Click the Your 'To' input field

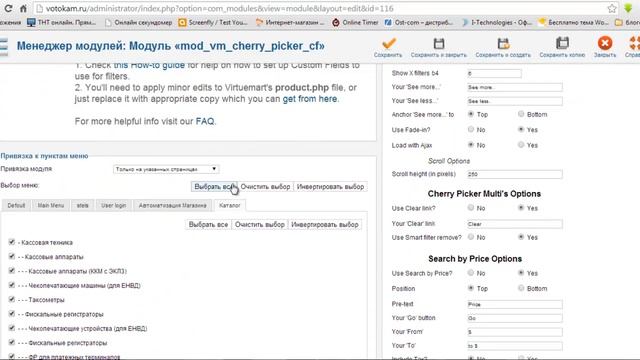(x=515, y=346)
